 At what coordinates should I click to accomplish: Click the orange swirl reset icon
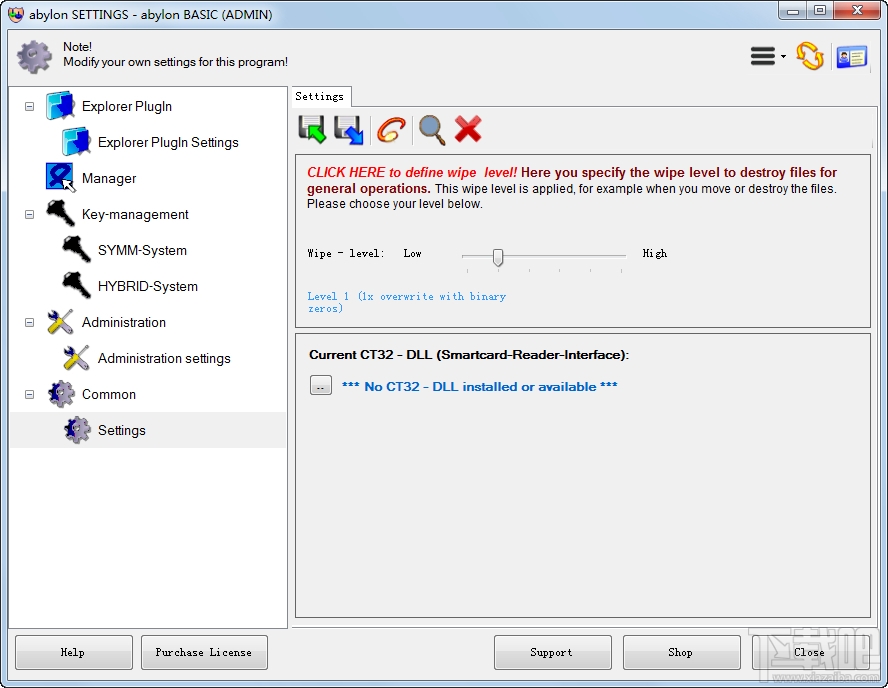click(x=391, y=130)
